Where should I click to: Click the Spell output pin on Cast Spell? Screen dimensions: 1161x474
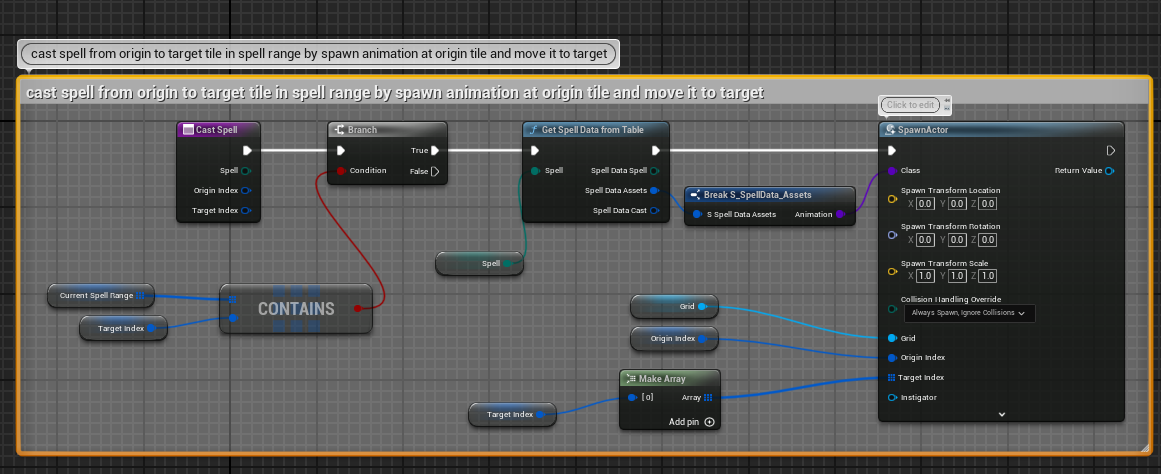tap(246, 170)
